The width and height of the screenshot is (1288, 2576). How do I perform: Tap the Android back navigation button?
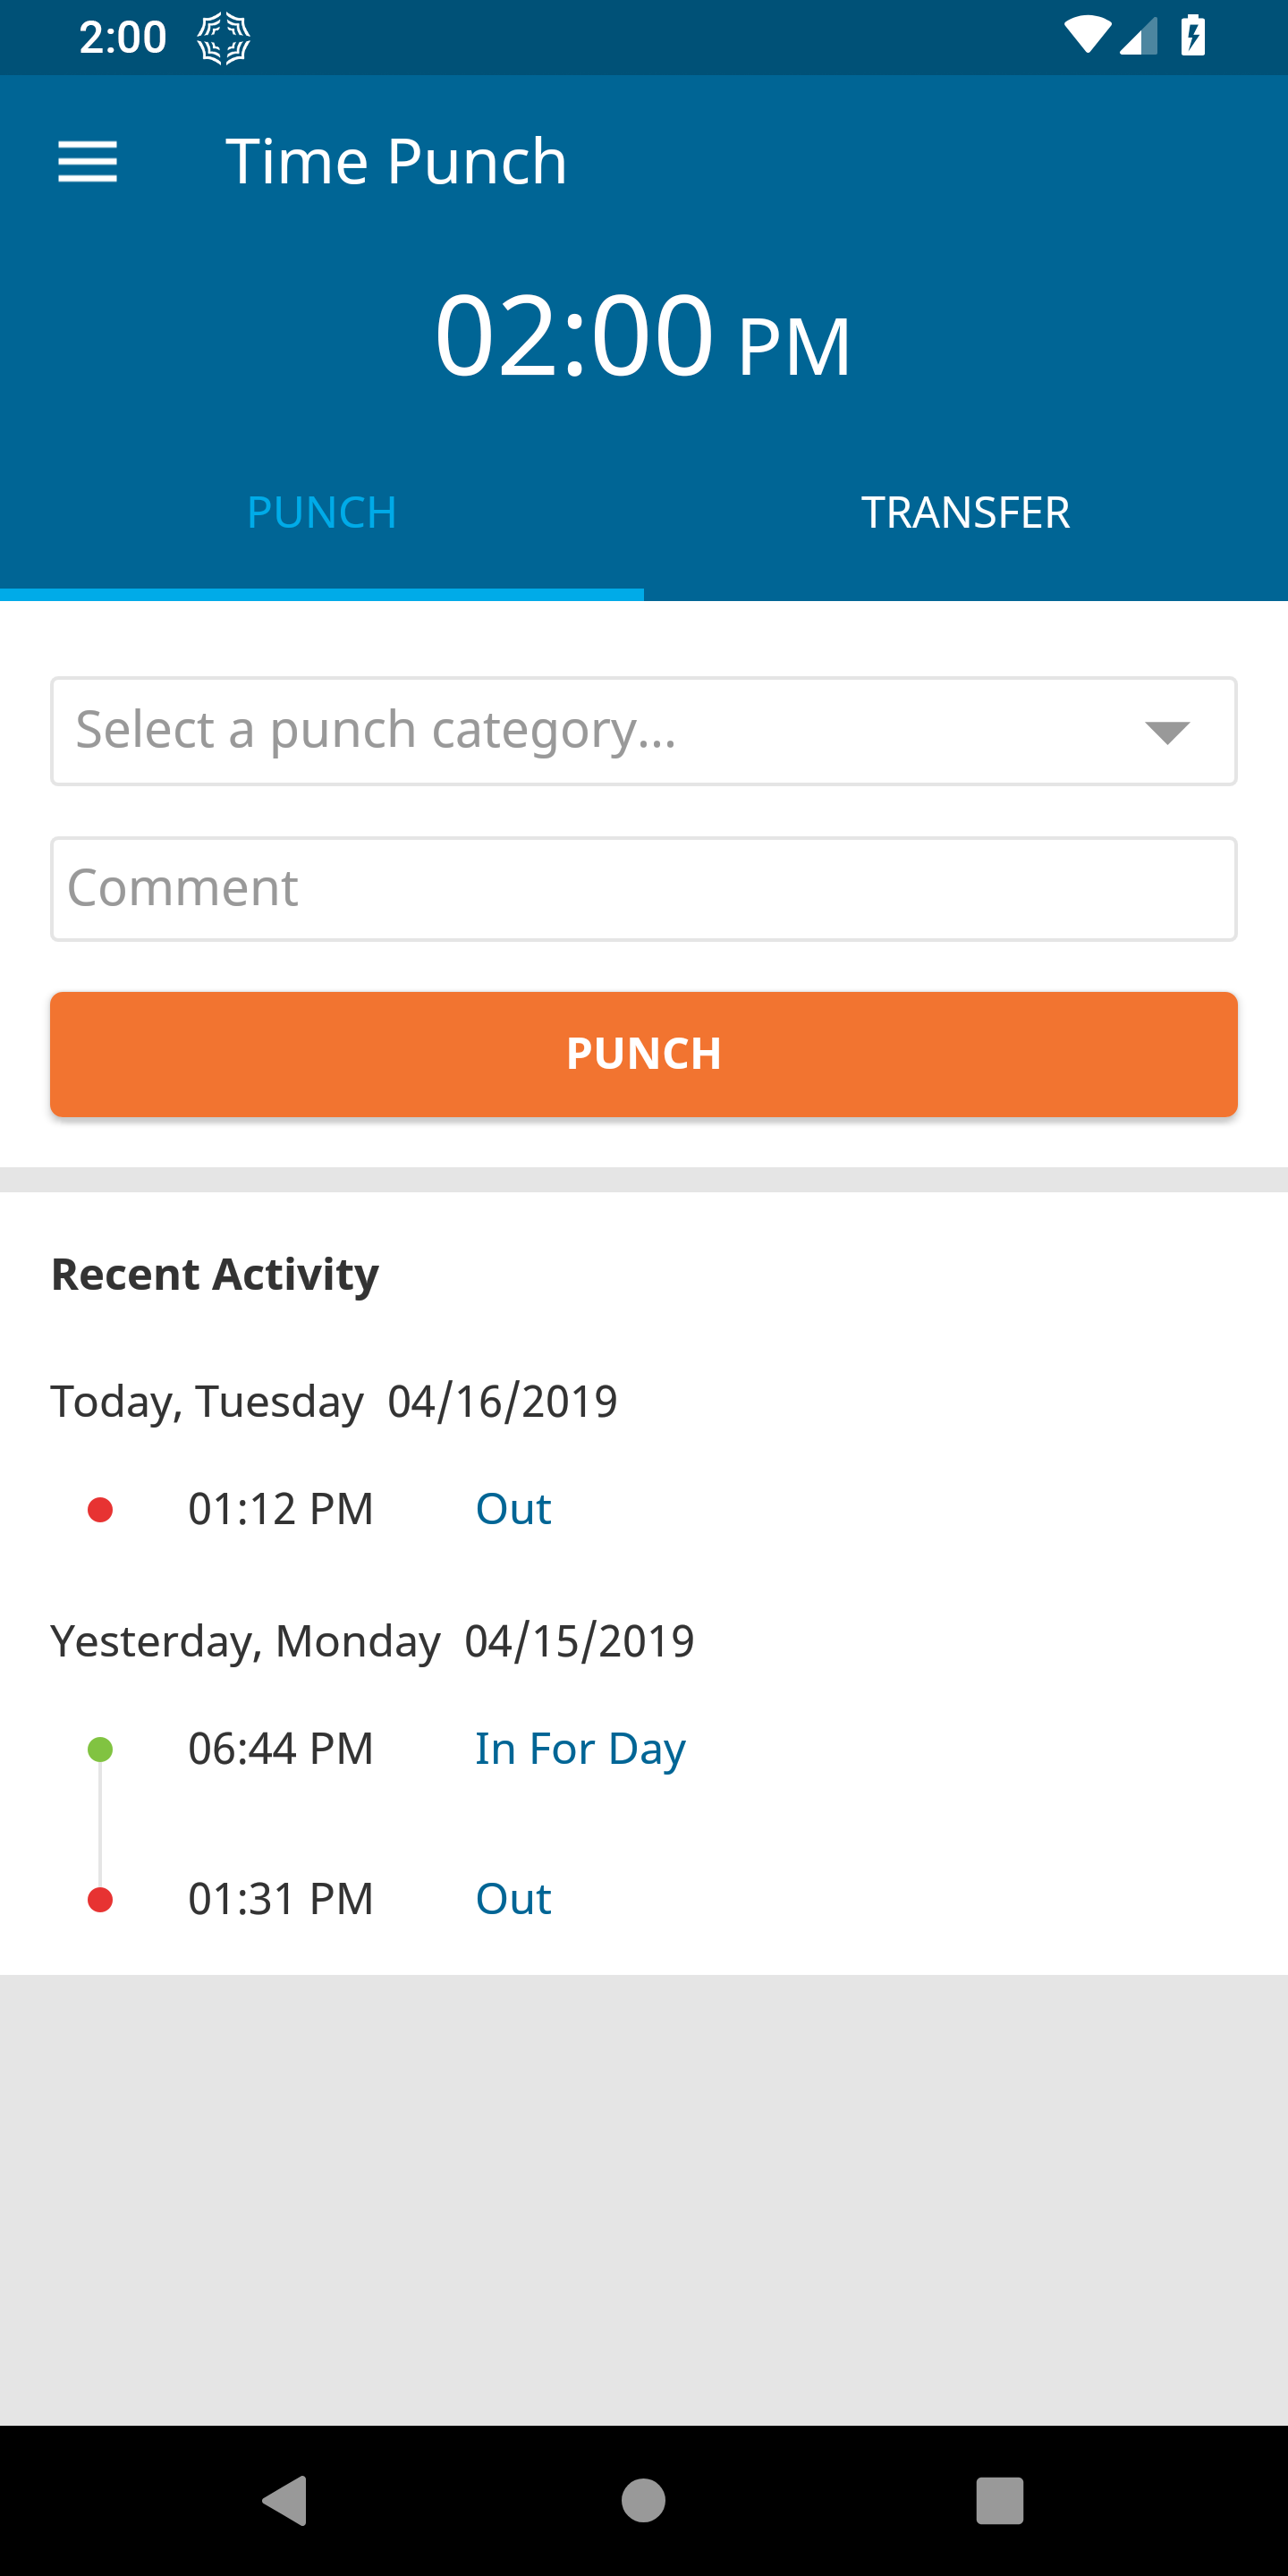tap(285, 2501)
